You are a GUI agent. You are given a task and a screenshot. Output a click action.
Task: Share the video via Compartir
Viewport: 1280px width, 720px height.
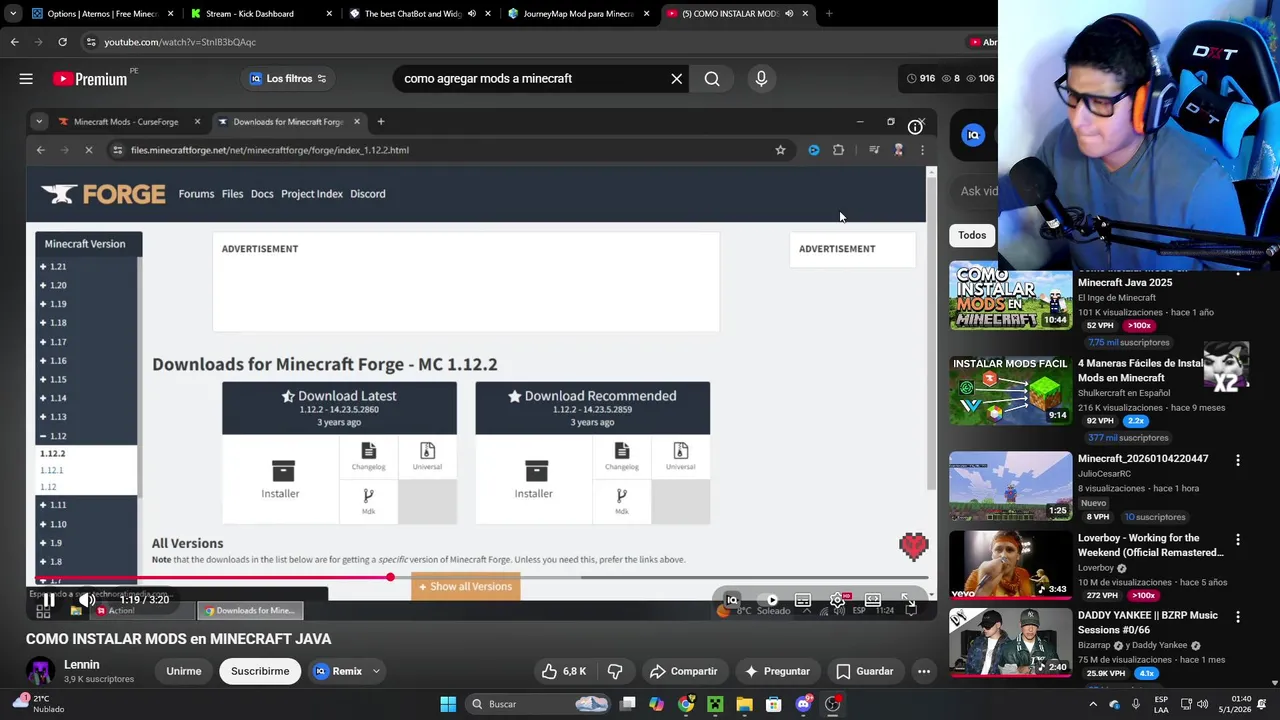pyautogui.click(x=683, y=671)
